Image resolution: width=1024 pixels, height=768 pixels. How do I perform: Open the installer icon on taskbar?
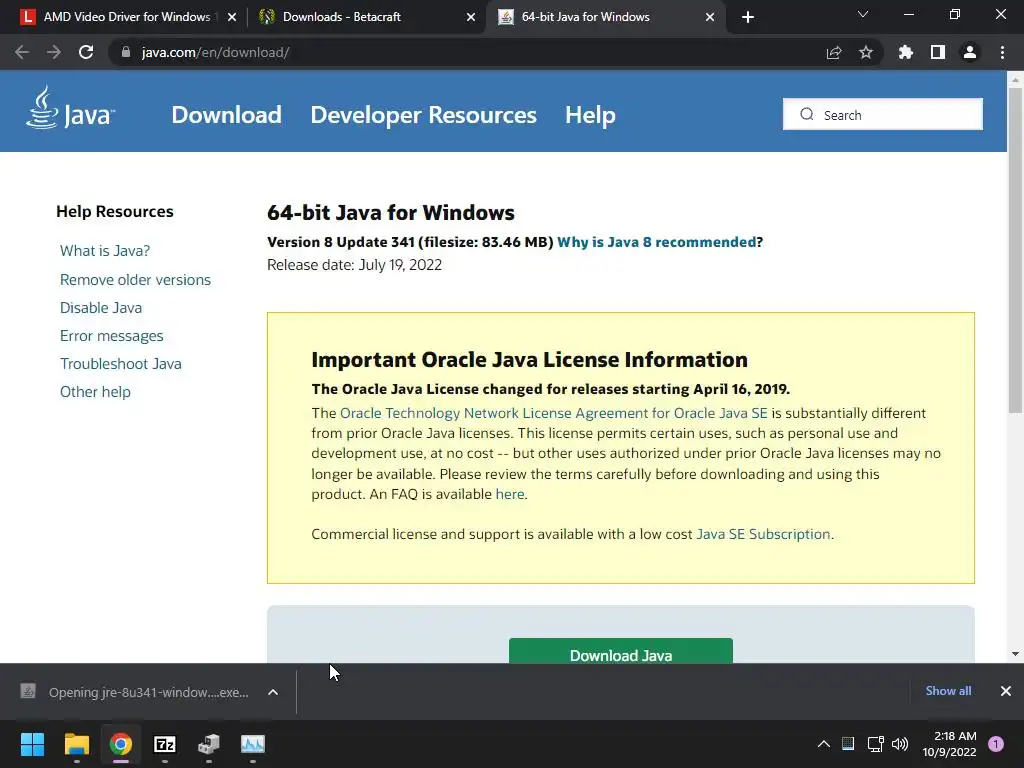point(209,744)
